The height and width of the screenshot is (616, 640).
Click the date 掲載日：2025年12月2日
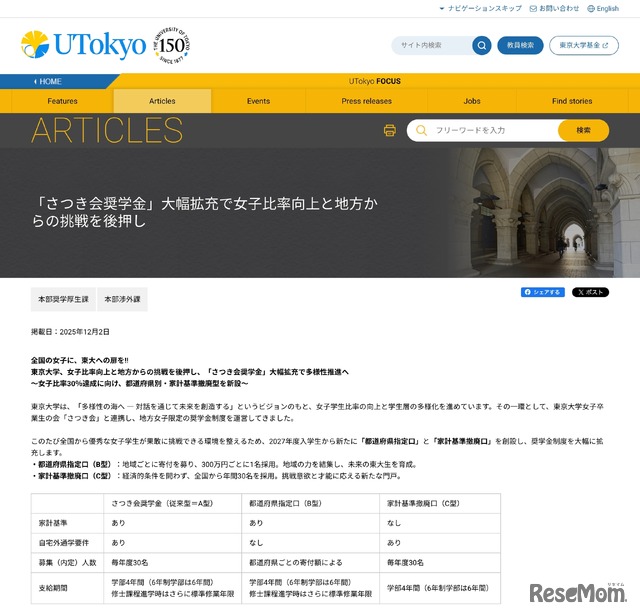coord(70,332)
